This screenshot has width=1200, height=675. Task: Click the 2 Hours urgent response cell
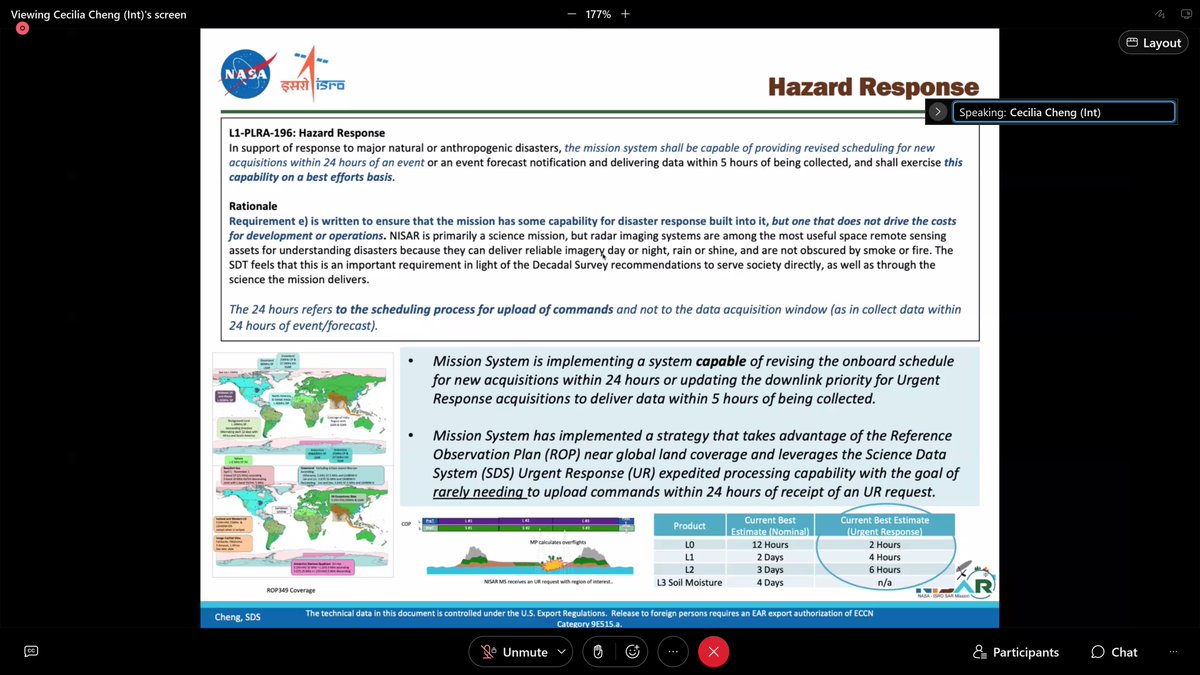887,544
